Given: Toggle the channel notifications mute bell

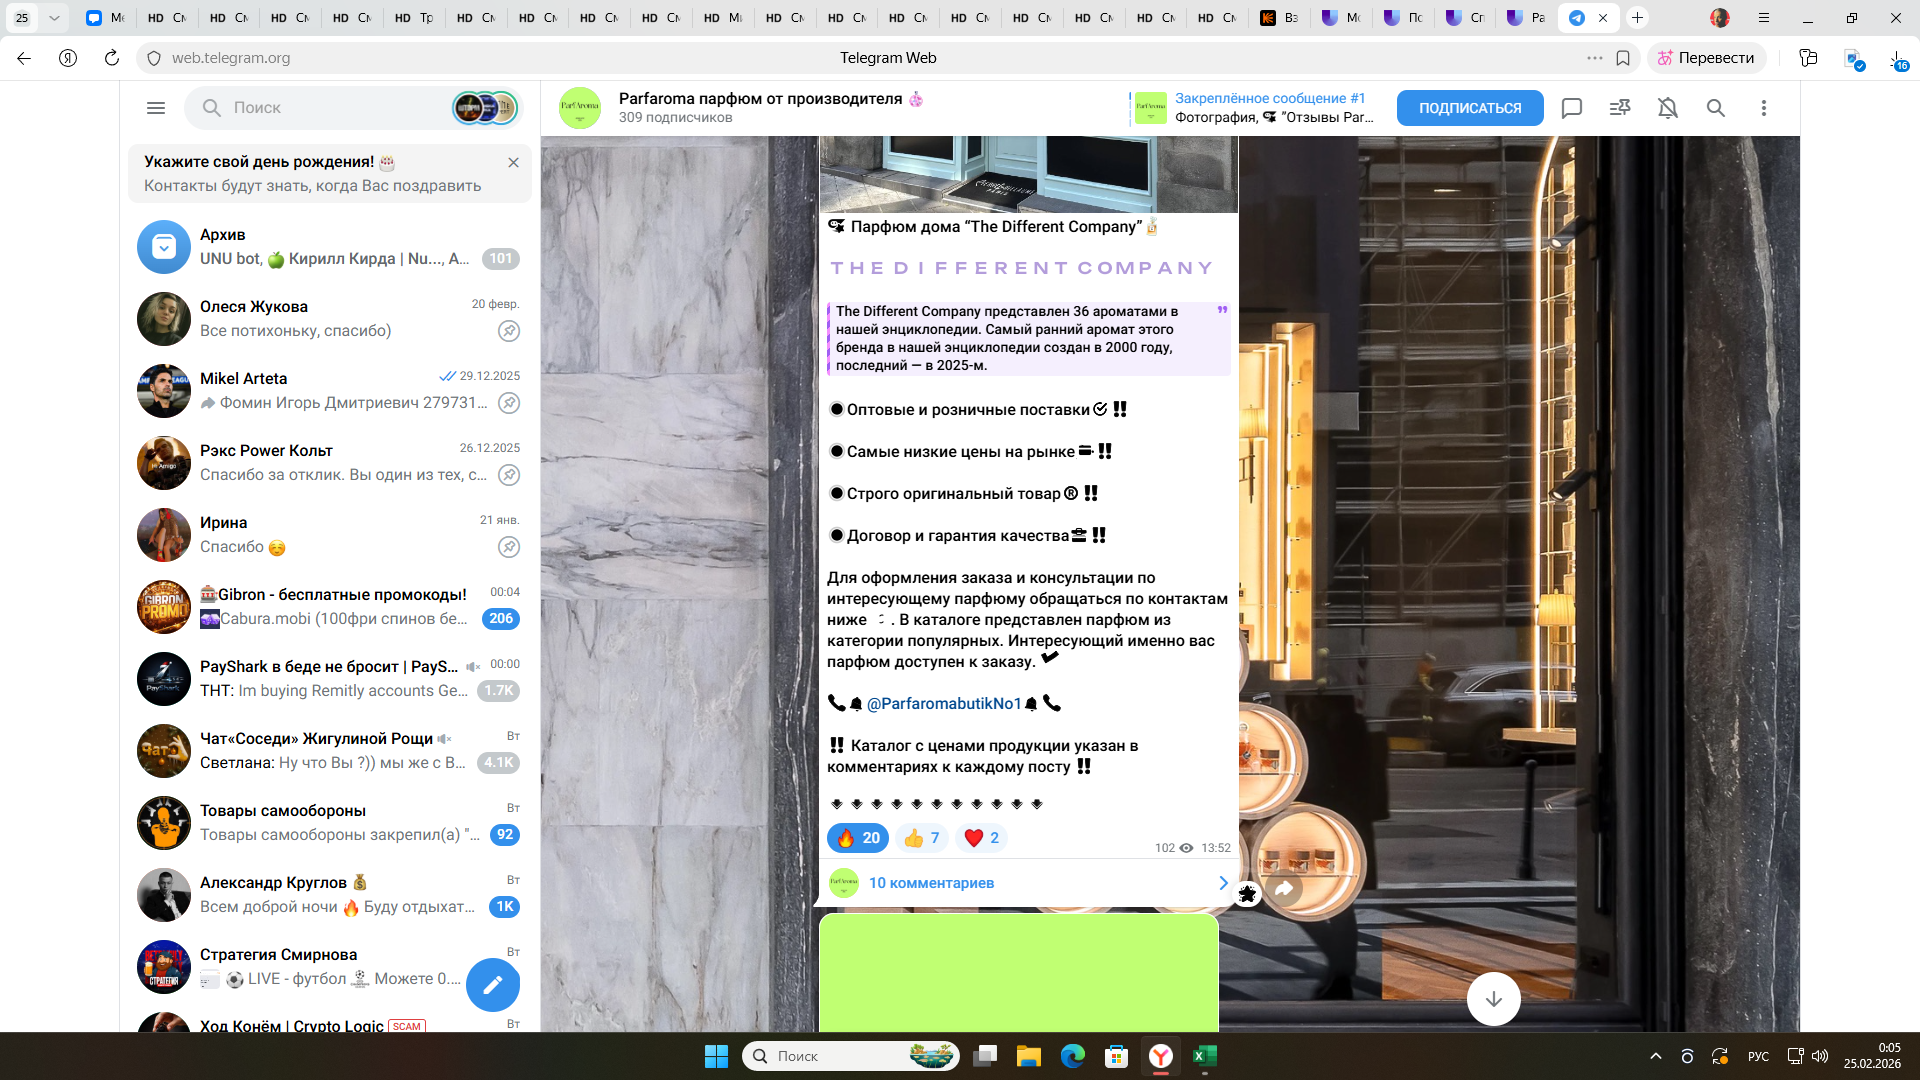Looking at the screenshot, I should pyautogui.click(x=1668, y=108).
